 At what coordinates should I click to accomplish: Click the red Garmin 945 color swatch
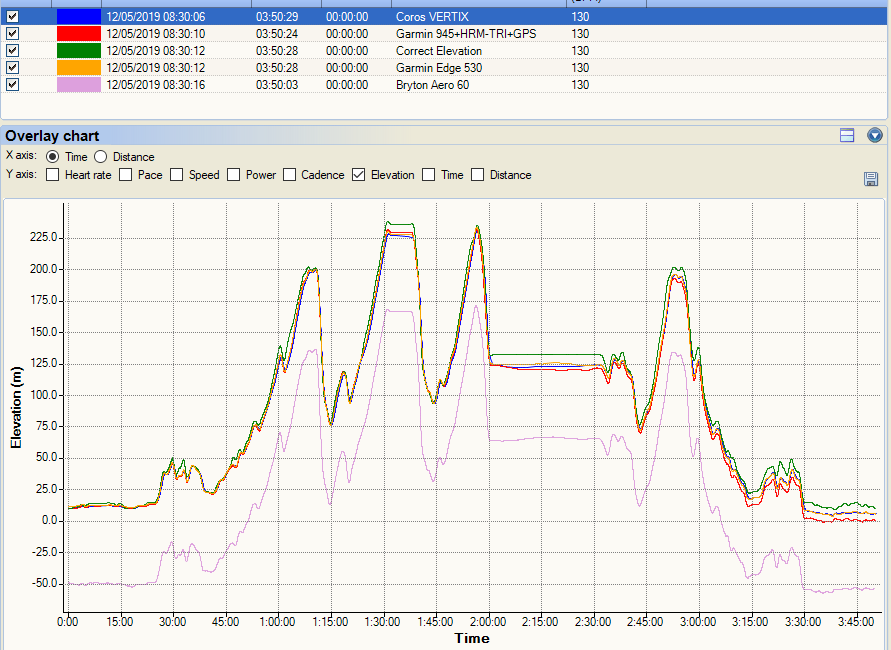point(79,34)
